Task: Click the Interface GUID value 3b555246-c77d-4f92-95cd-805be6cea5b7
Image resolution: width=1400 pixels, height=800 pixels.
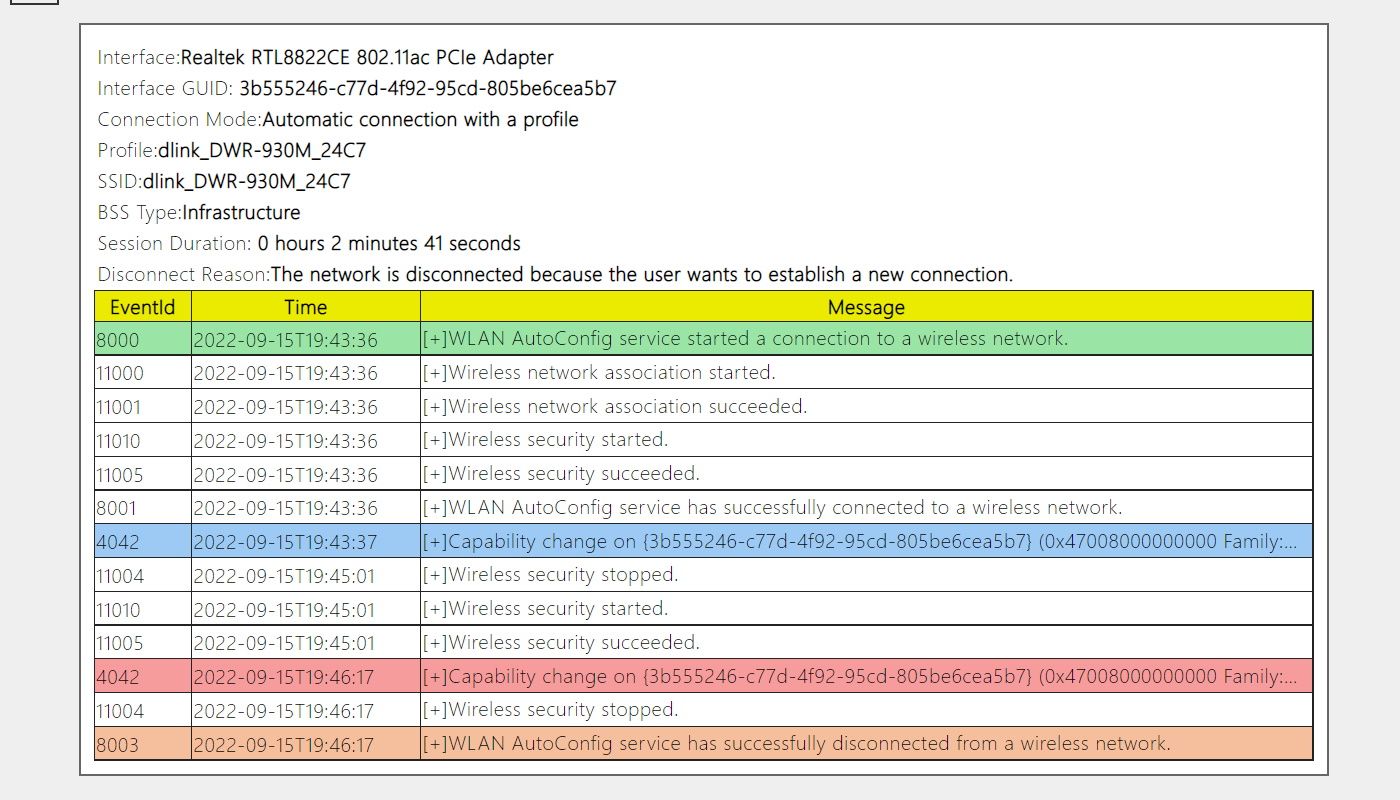Action: pos(428,89)
